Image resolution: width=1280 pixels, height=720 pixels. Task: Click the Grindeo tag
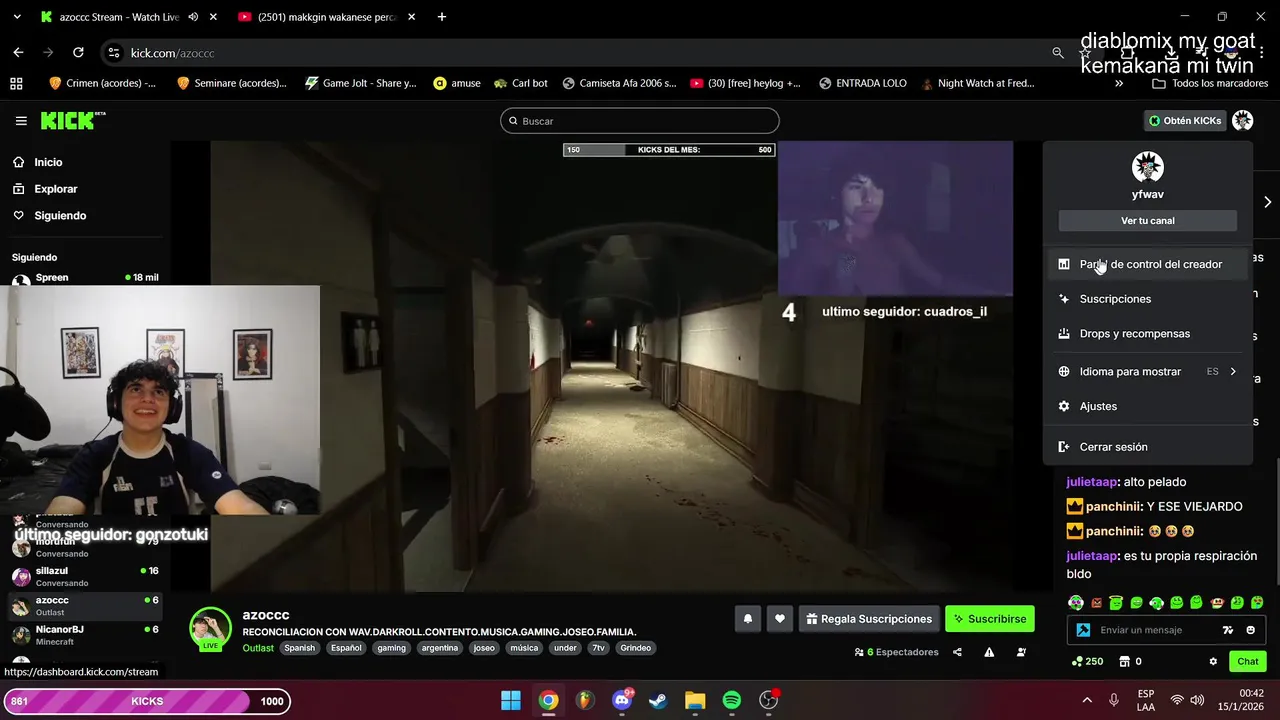pyautogui.click(x=635, y=648)
